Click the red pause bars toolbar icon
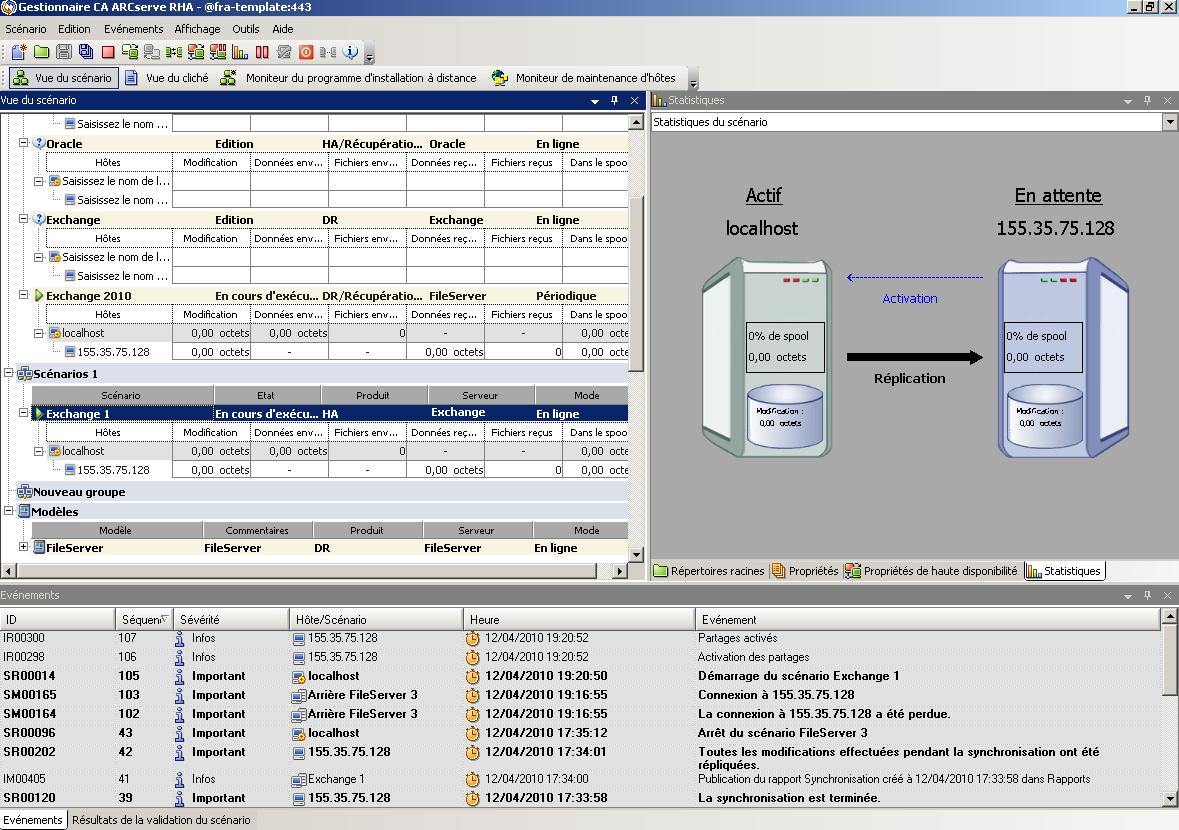The width and height of the screenshot is (1179, 830). (262, 52)
